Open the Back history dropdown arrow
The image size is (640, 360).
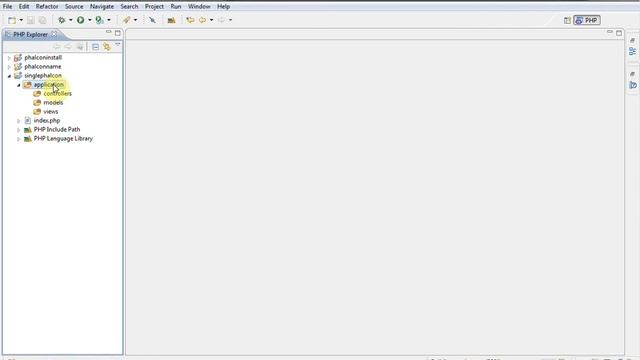pyautogui.click(x=211, y=20)
